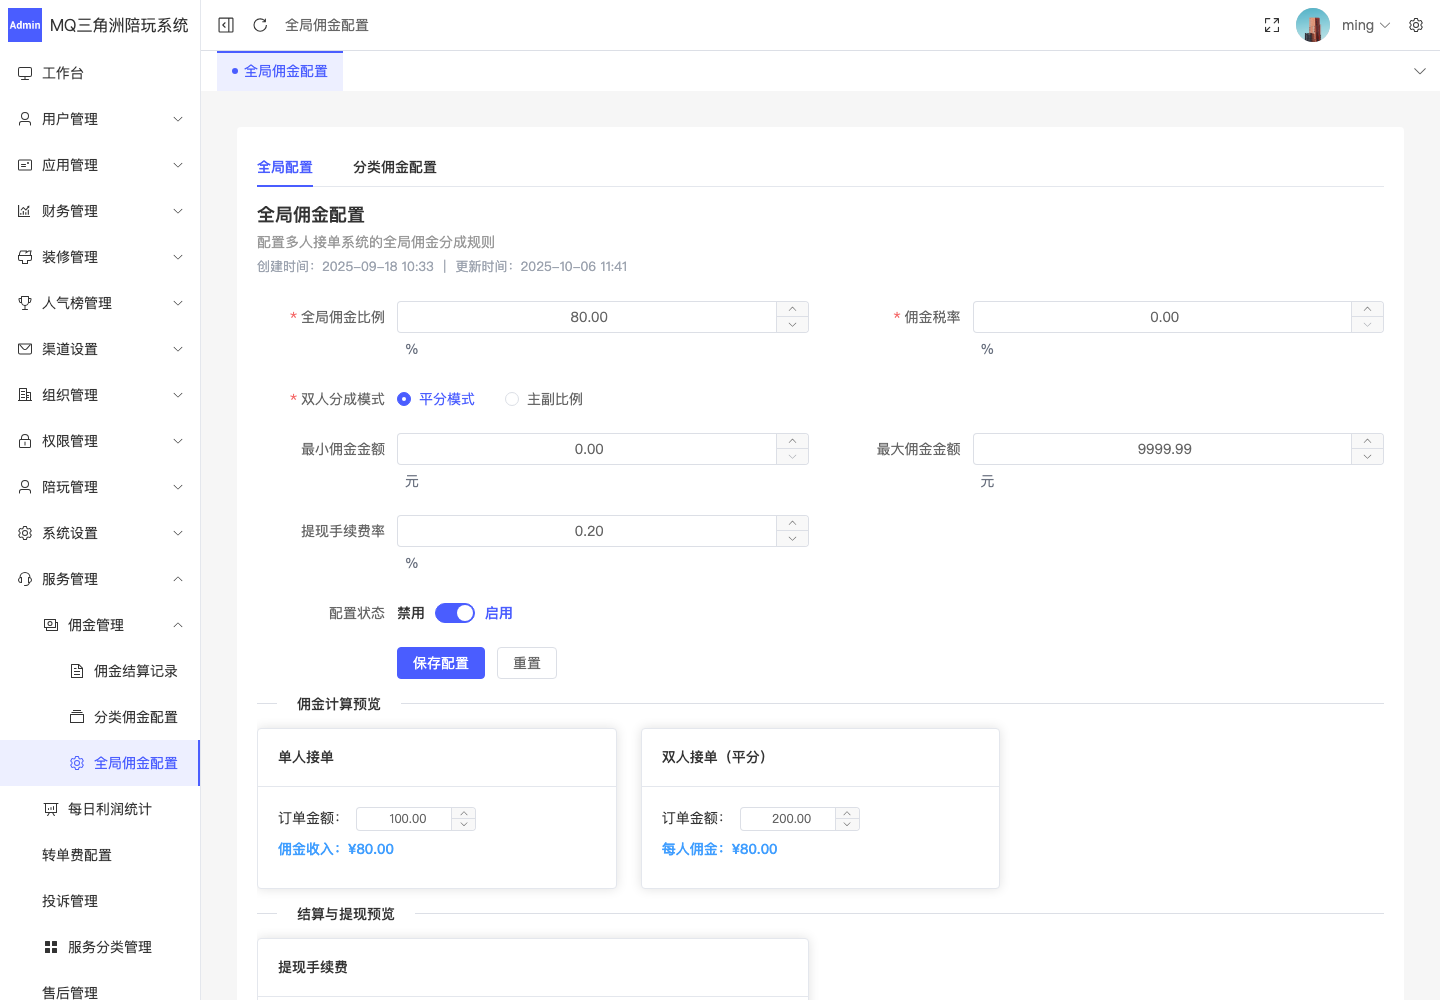Click the Admin logo badge
Screen dimensions: 1440x1000
click(25, 25)
